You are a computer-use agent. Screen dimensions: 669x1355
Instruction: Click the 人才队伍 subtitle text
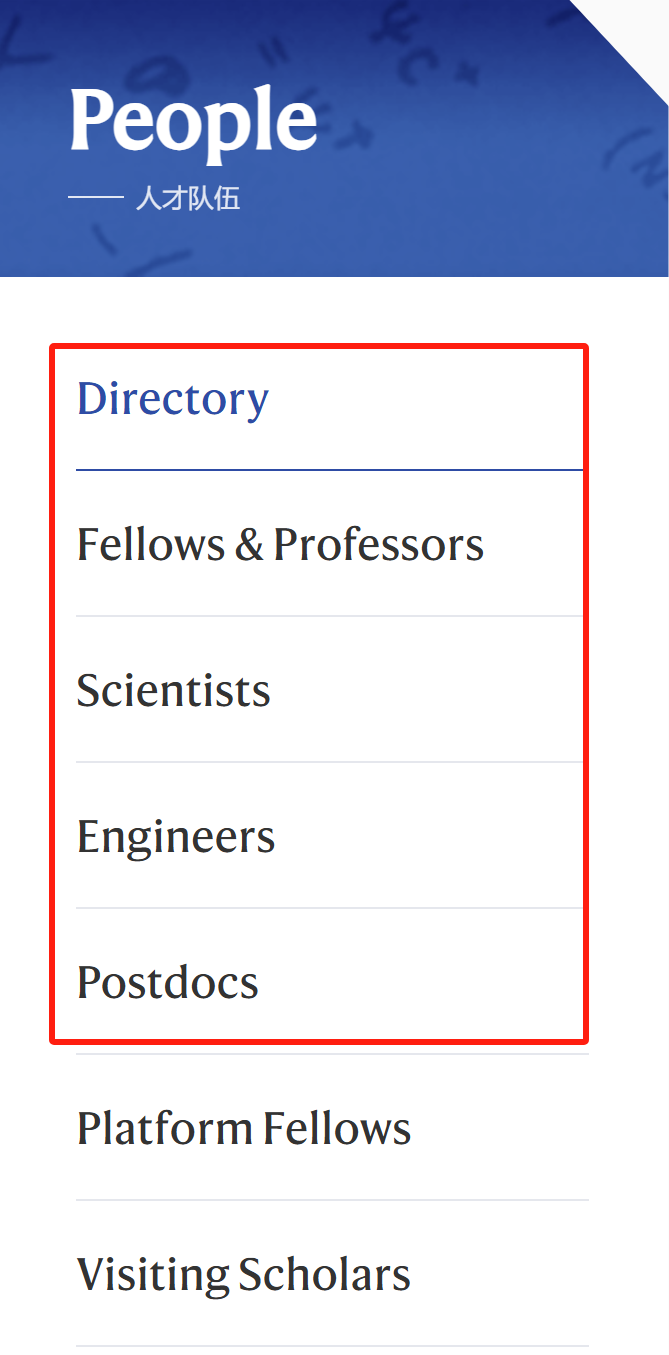click(188, 198)
